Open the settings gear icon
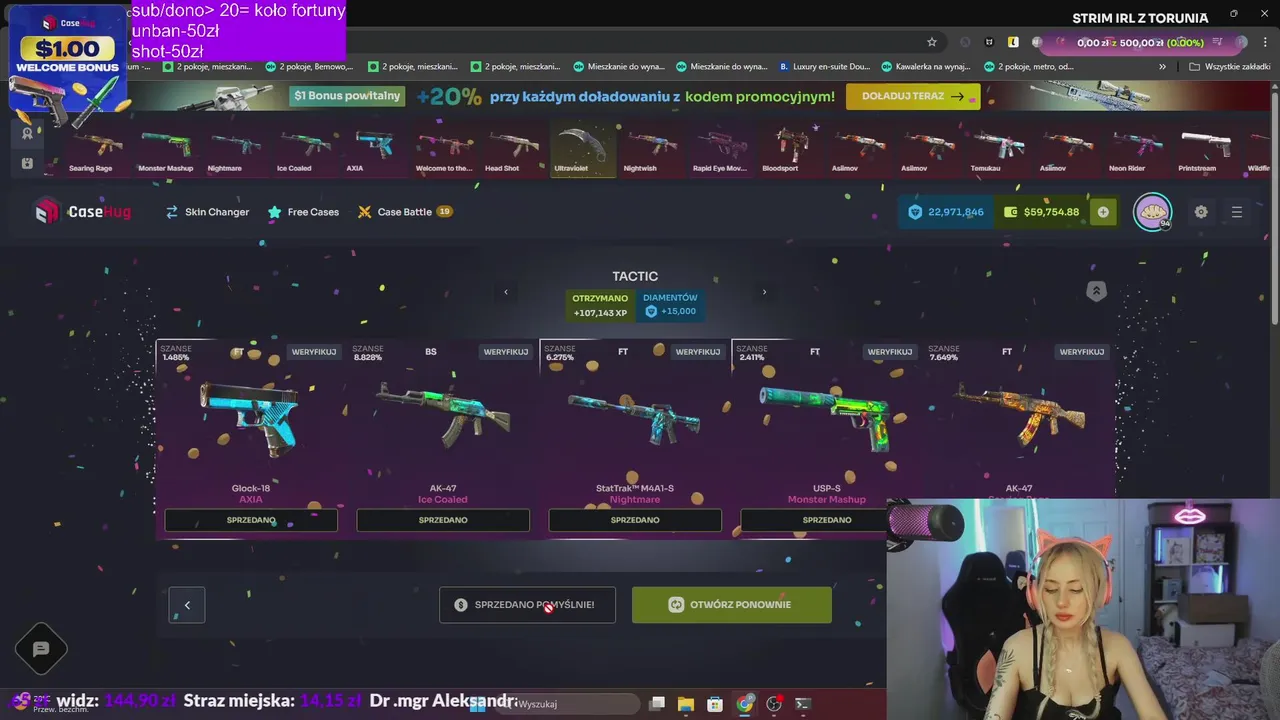This screenshot has width=1280, height=720. (x=1201, y=212)
